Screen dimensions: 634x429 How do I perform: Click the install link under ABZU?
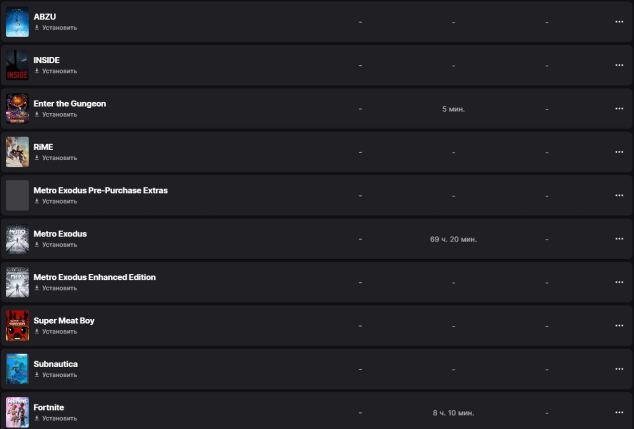coord(58,28)
